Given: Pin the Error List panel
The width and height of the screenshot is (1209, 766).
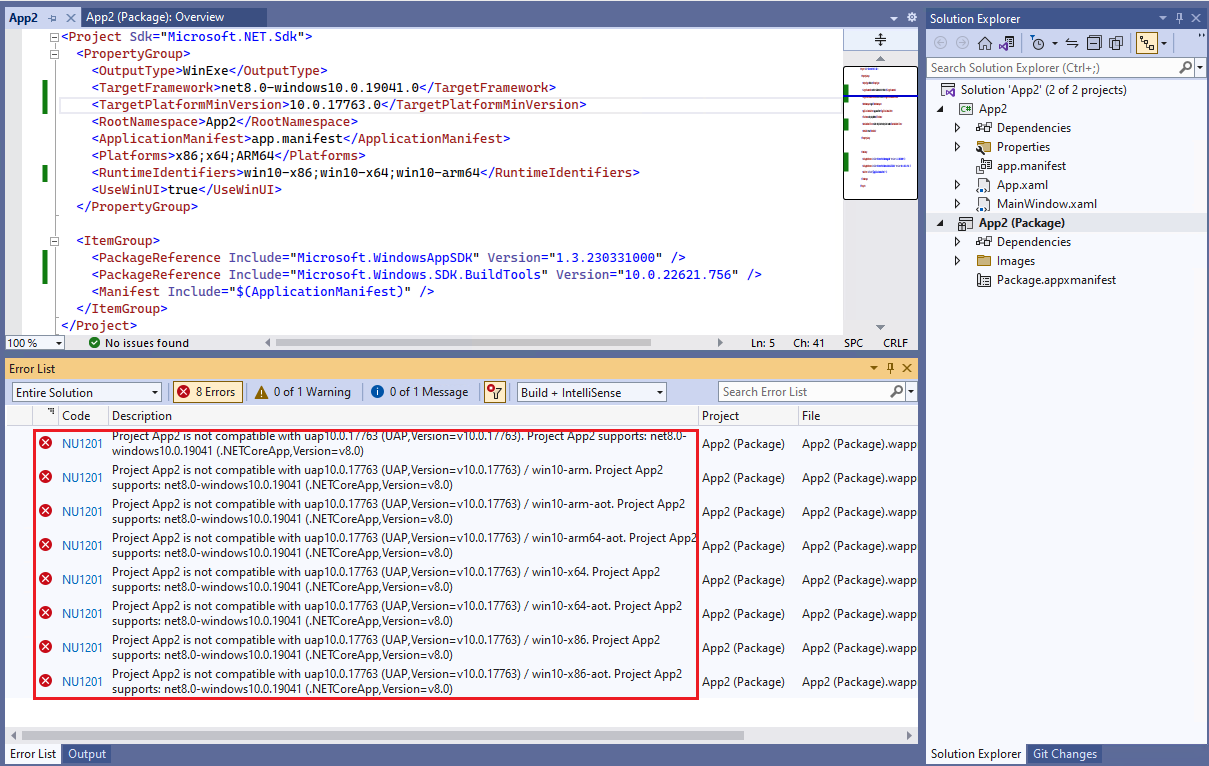Looking at the screenshot, I should 890,368.
